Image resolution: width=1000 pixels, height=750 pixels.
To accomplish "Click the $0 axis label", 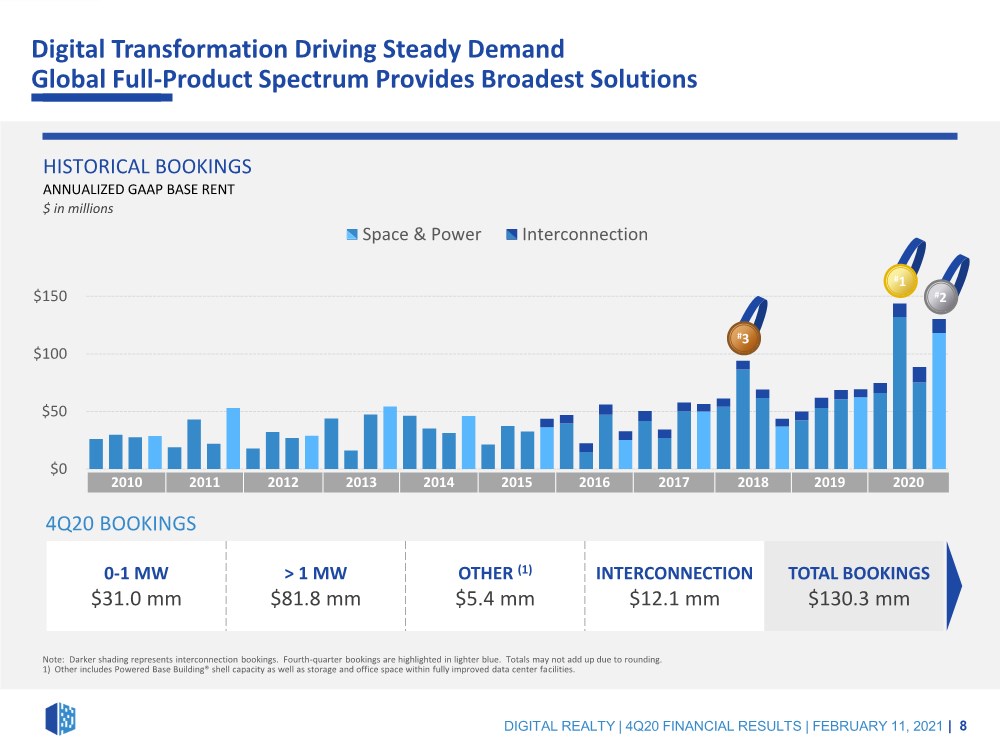I will click(58, 469).
